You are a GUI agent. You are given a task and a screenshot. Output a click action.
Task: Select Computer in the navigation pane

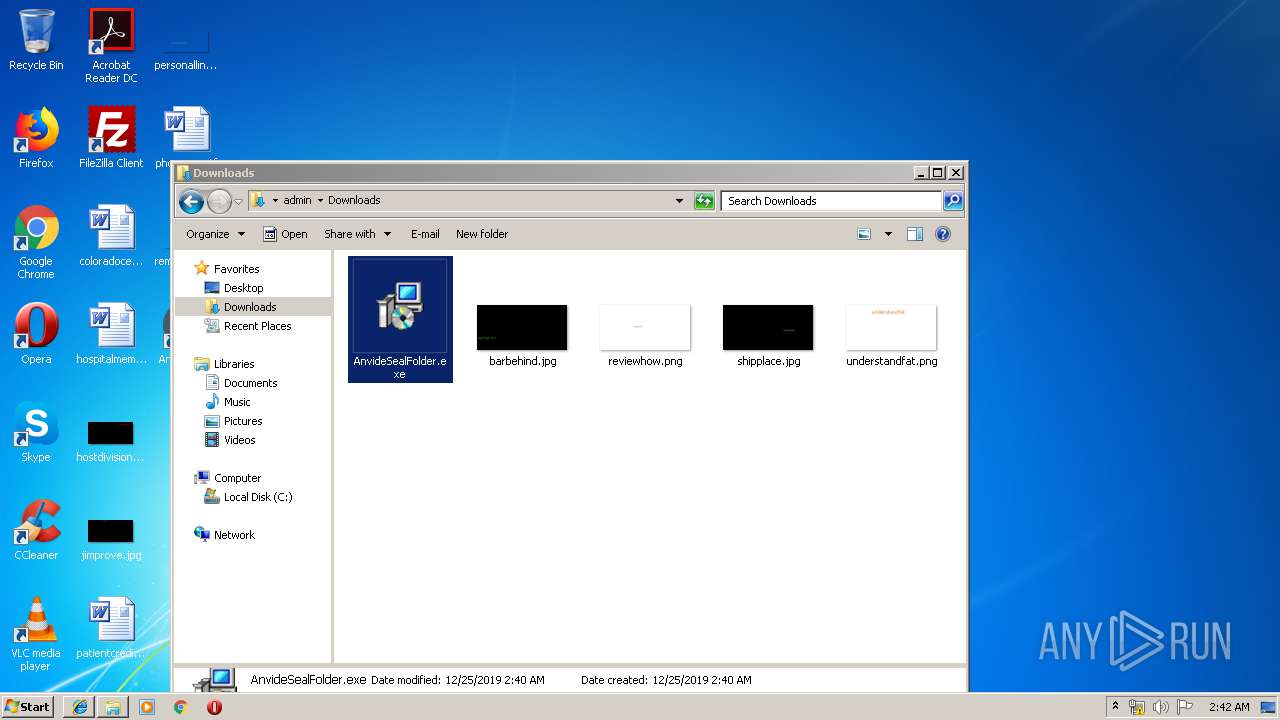(x=227, y=478)
